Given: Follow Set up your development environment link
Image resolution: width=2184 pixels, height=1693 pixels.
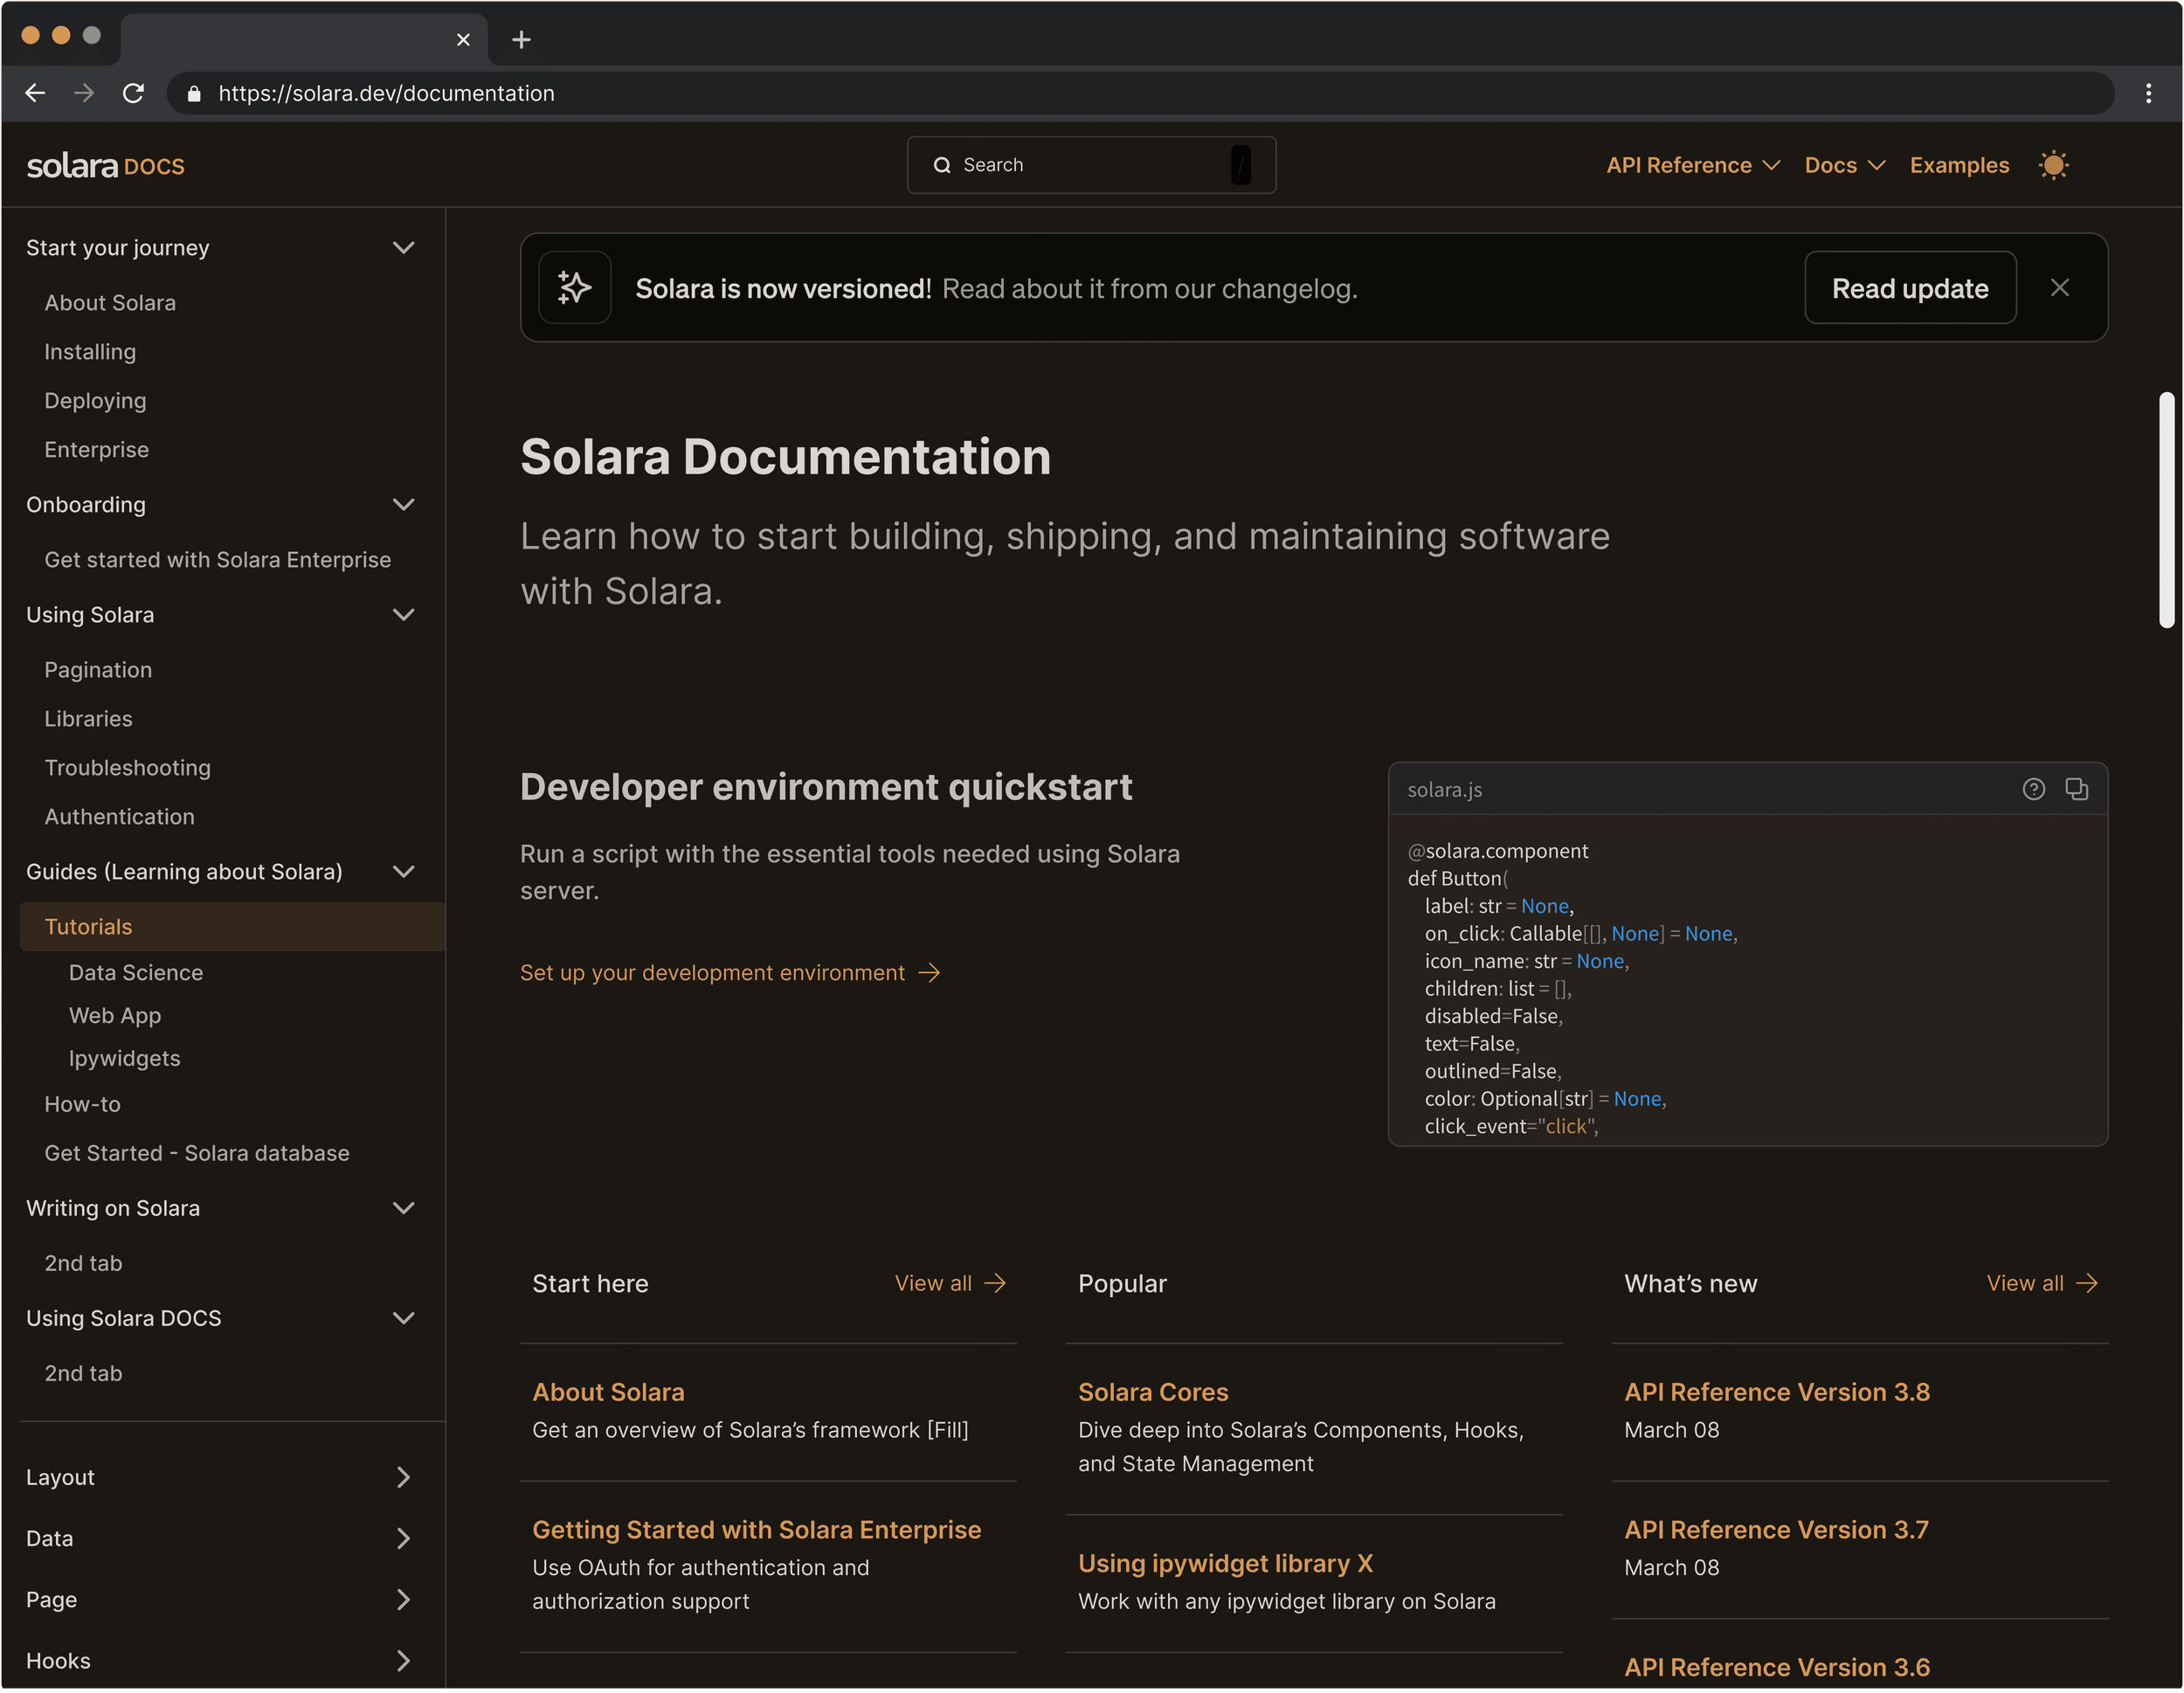Looking at the screenshot, I should [x=712, y=973].
